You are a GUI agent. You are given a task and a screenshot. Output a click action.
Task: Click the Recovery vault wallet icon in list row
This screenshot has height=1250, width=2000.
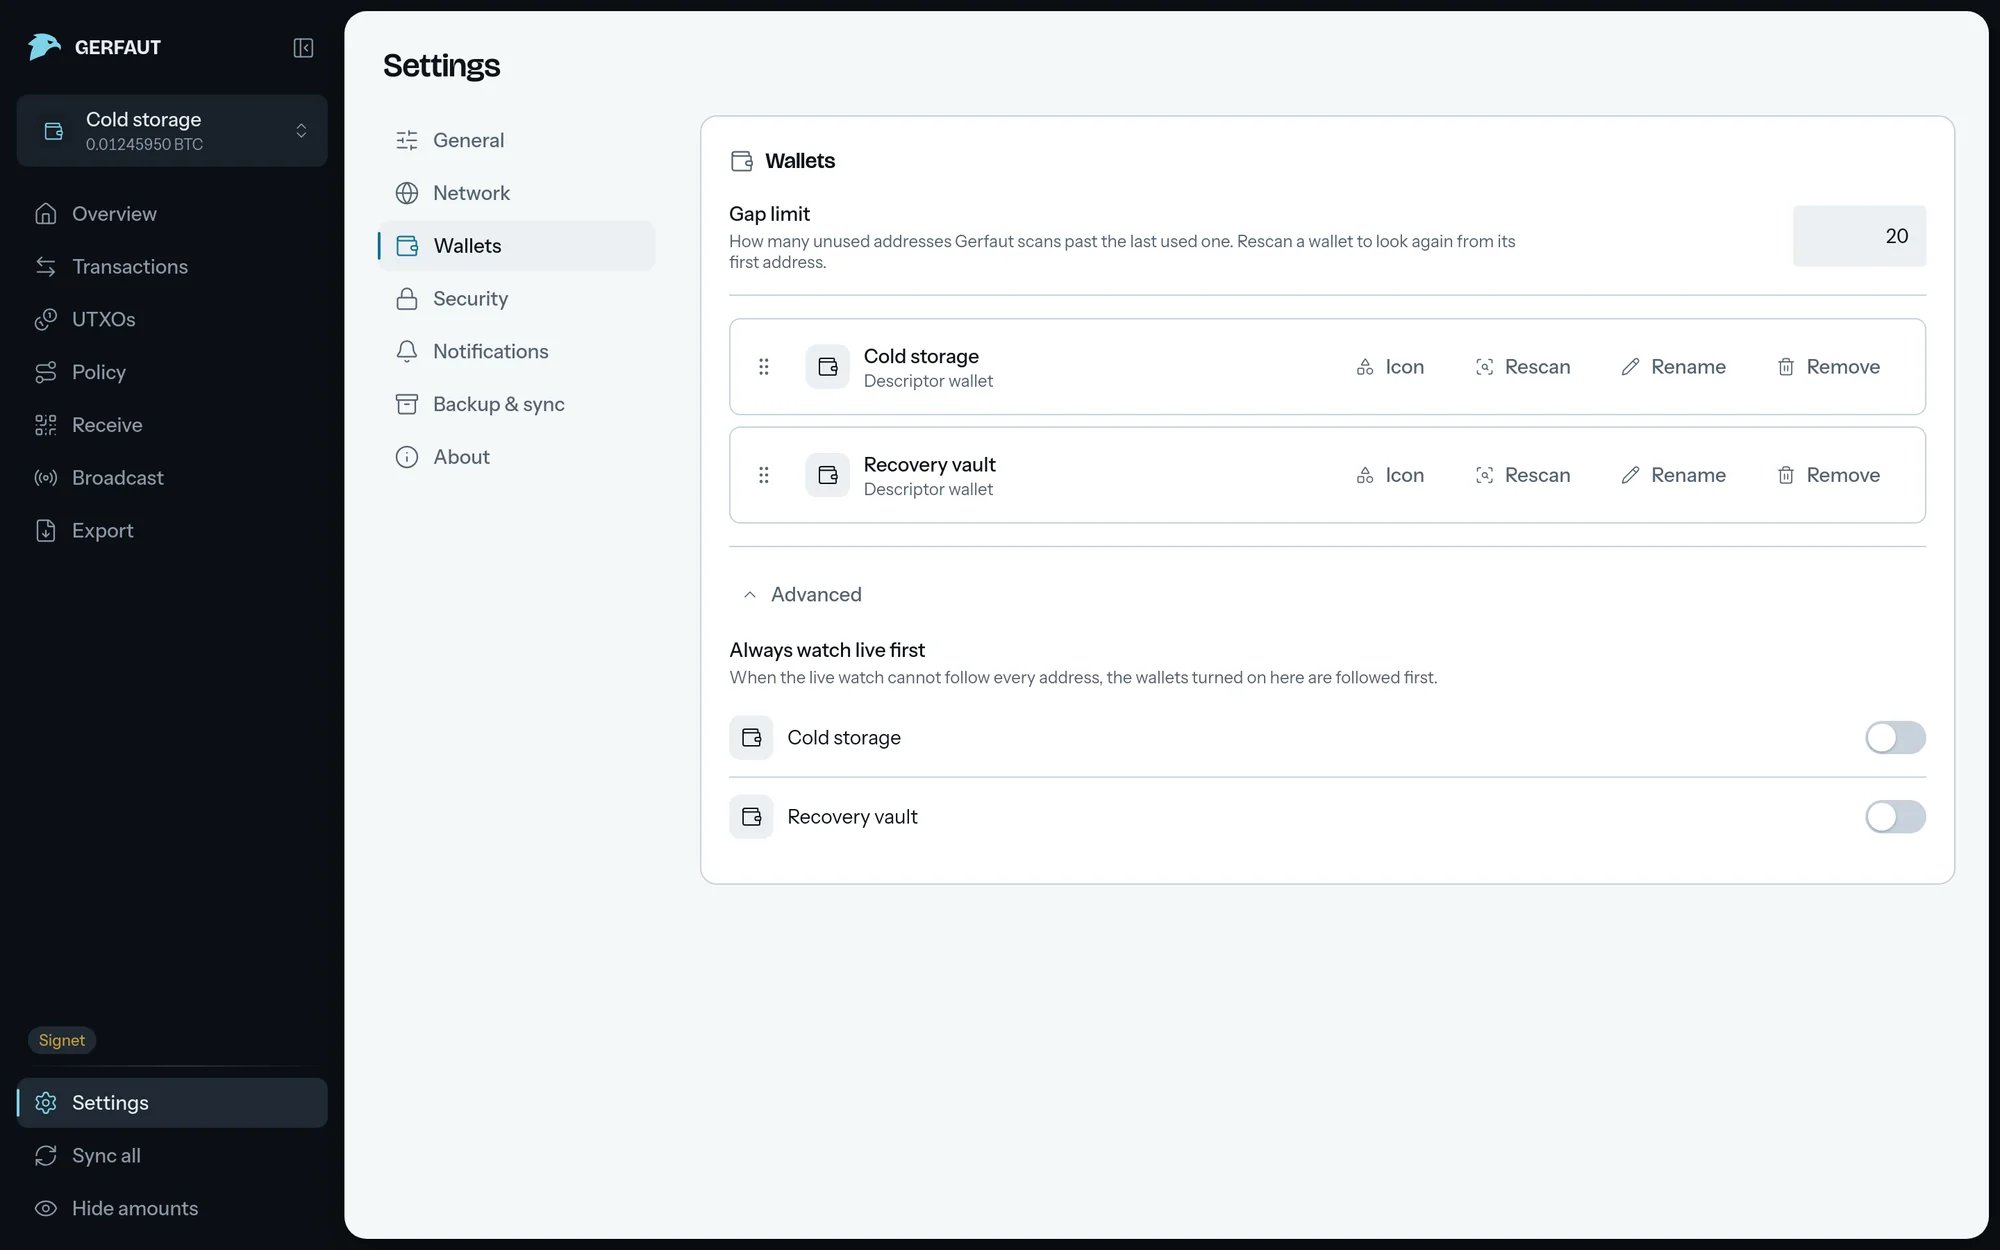pyautogui.click(x=828, y=475)
